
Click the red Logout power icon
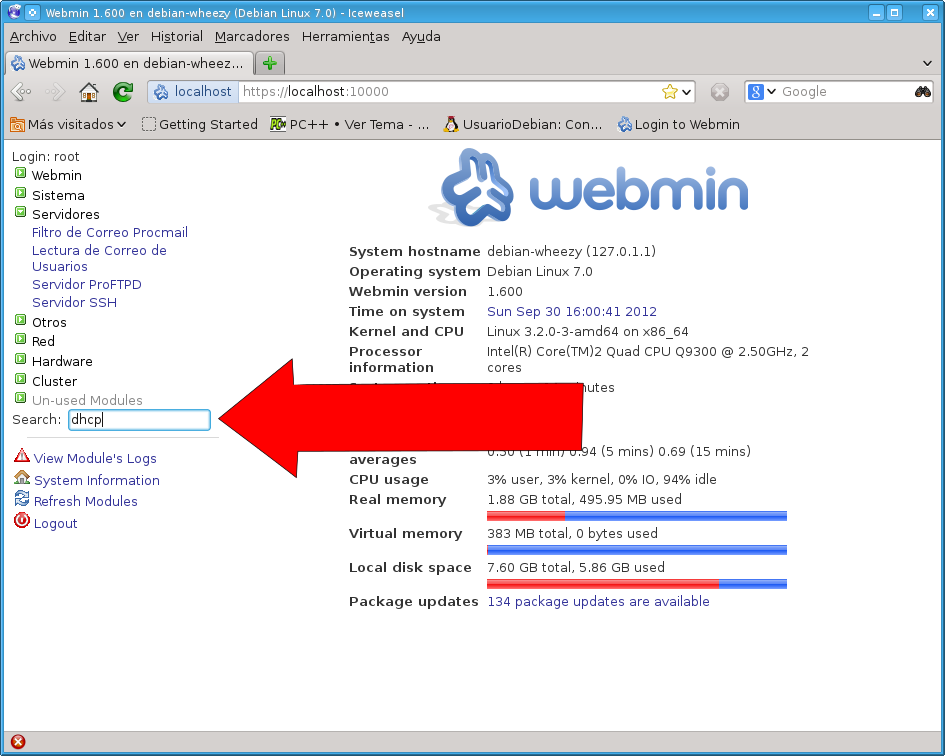pos(22,520)
